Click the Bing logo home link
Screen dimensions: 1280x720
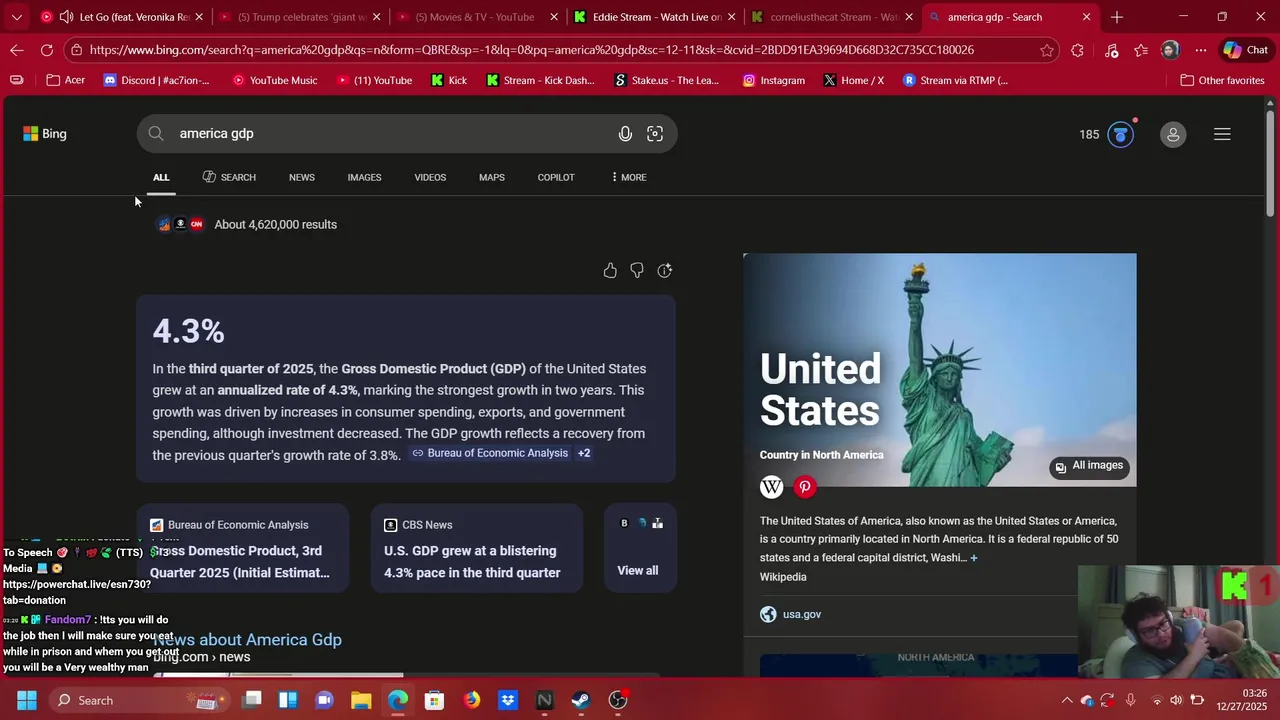tap(45, 134)
